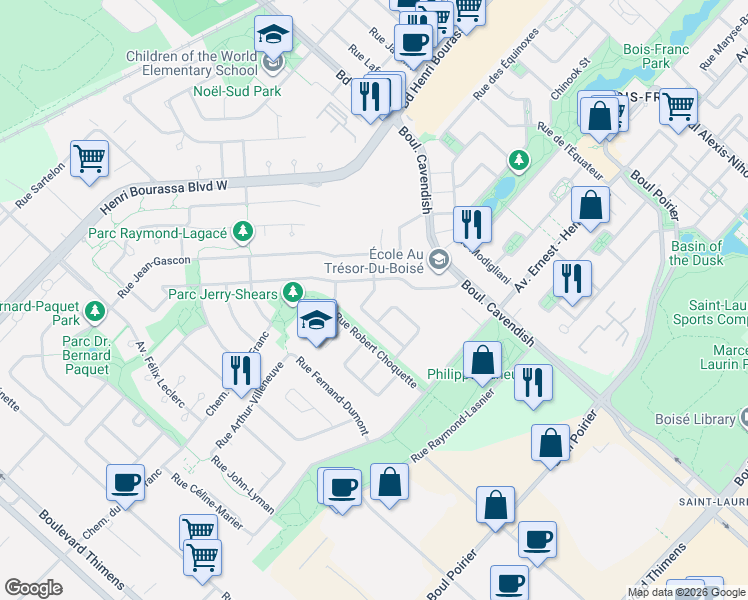This screenshot has height=600, width=748.
Task: Click the Rue Robert Choquette label
Action: (x=377, y=351)
